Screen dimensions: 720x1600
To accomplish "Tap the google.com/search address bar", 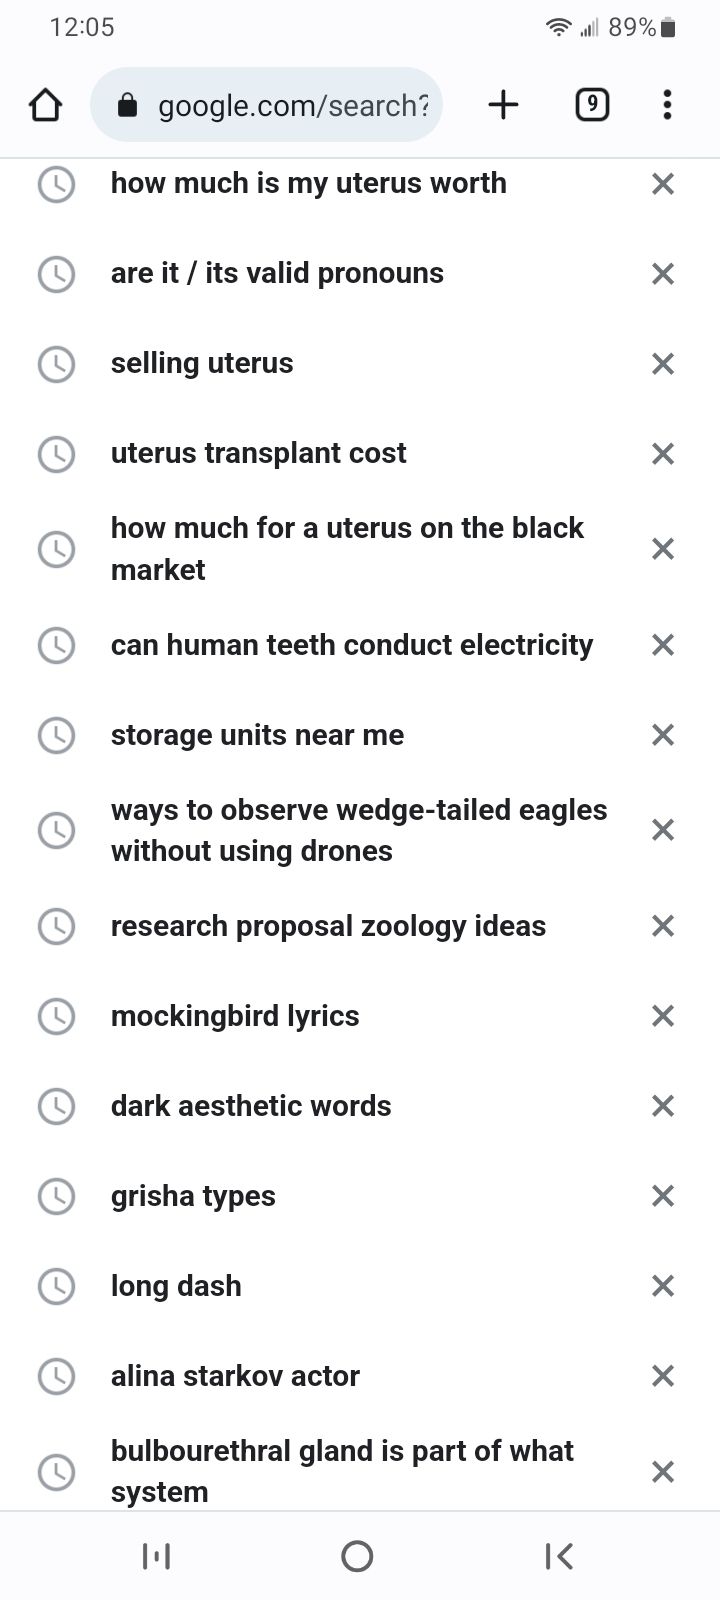I will [266, 105].
